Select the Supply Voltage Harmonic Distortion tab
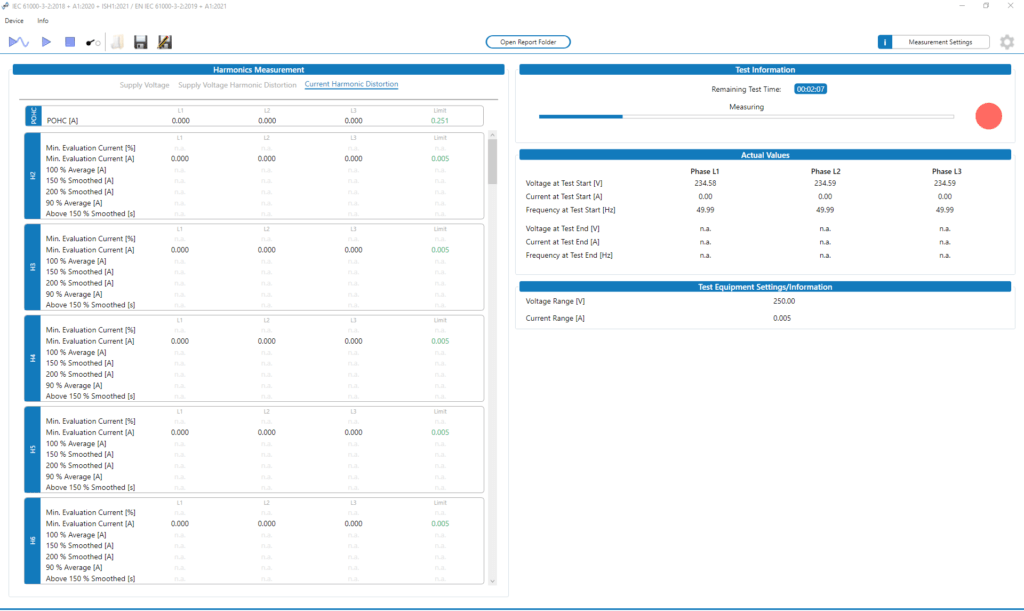This screenshot has height=611, width=1024. tap(237, 85)
